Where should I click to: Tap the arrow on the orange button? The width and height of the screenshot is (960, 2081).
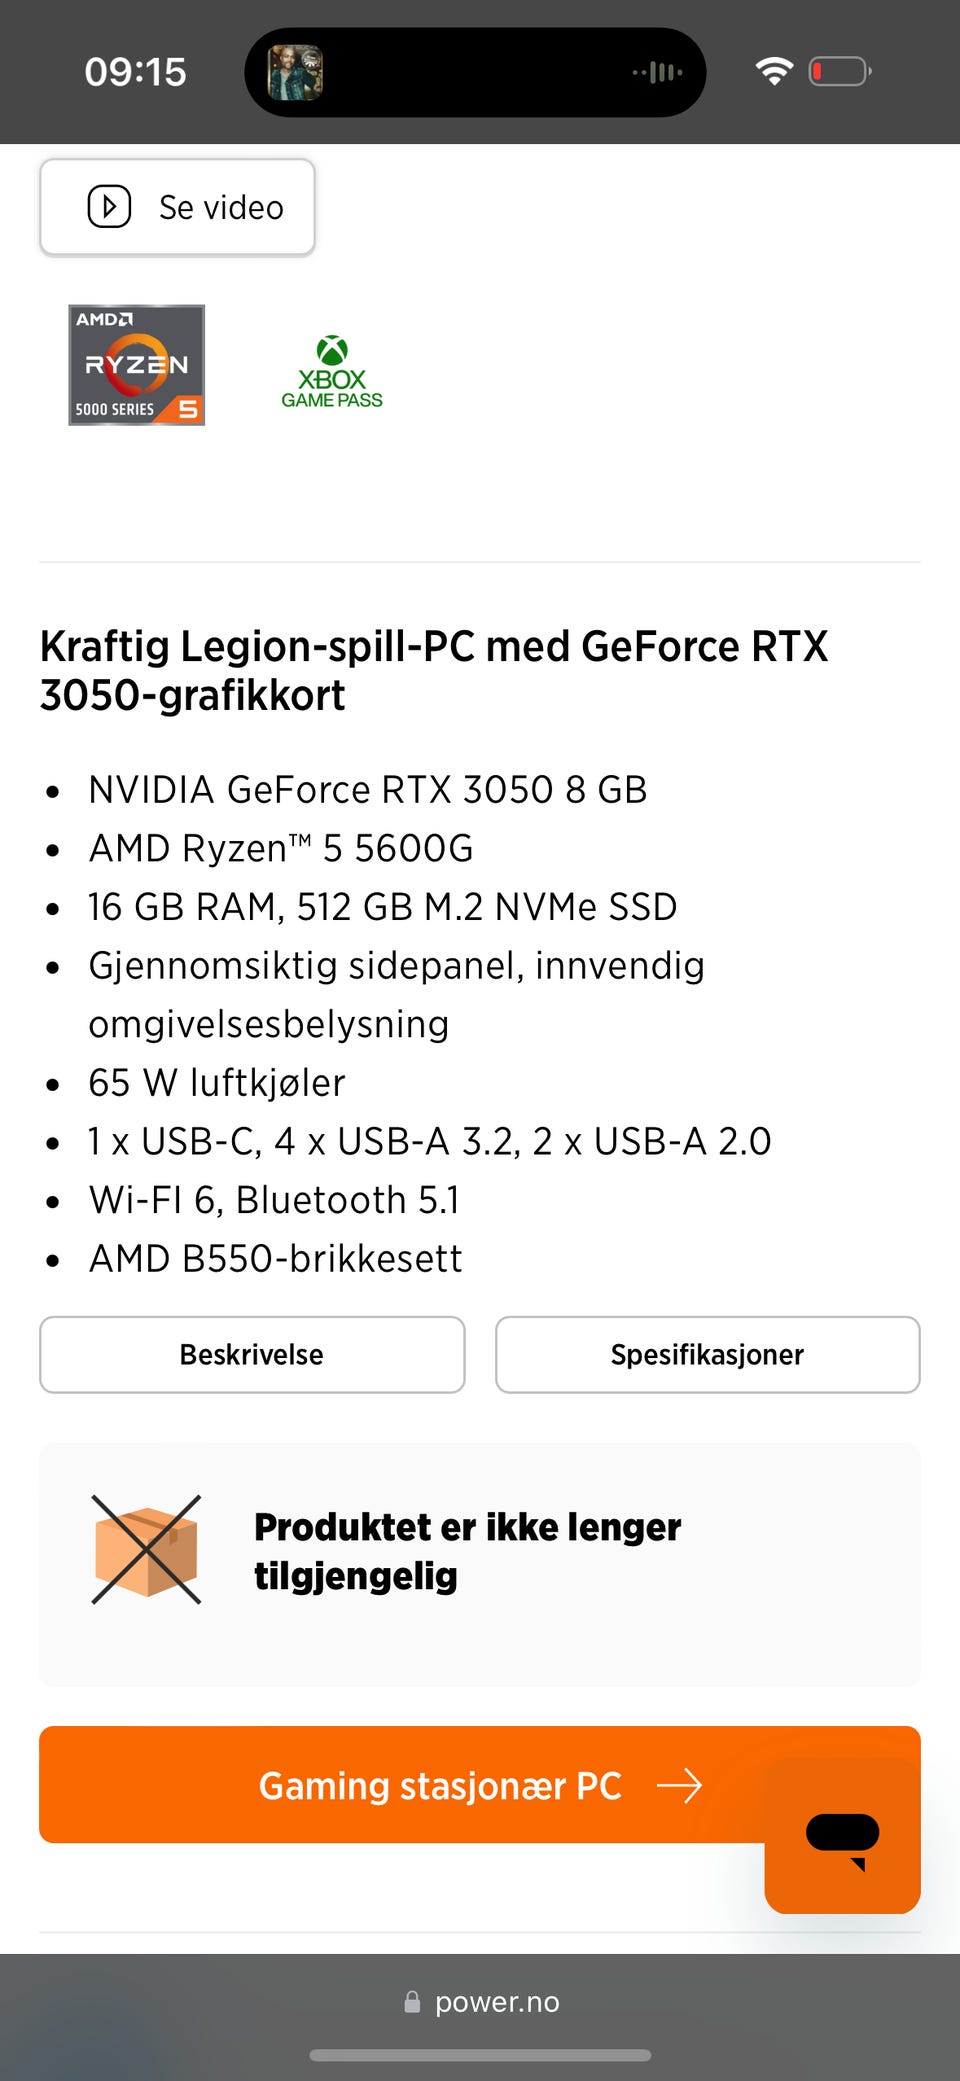pos(680,1785)
